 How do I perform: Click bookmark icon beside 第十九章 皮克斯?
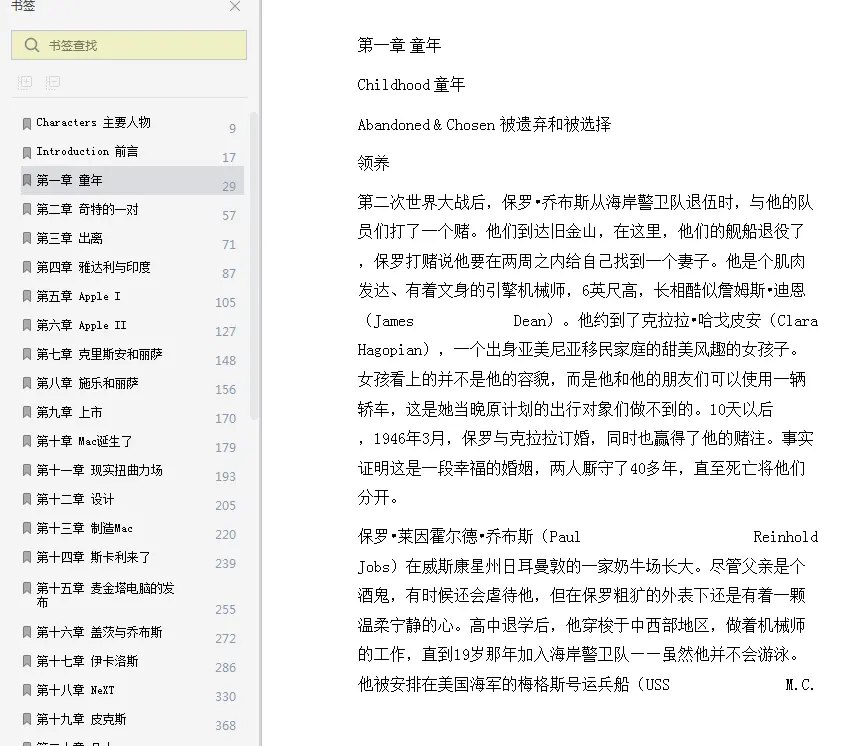(27, 719)
